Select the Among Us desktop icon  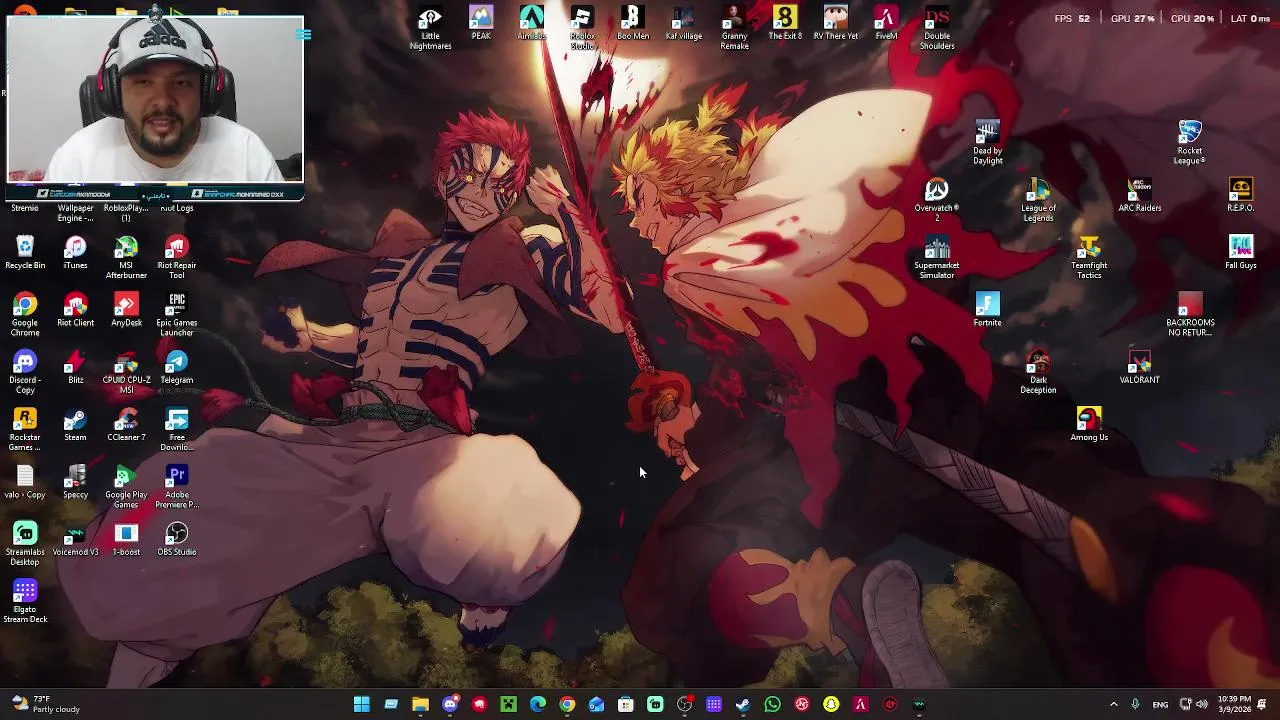[1089, 424]
